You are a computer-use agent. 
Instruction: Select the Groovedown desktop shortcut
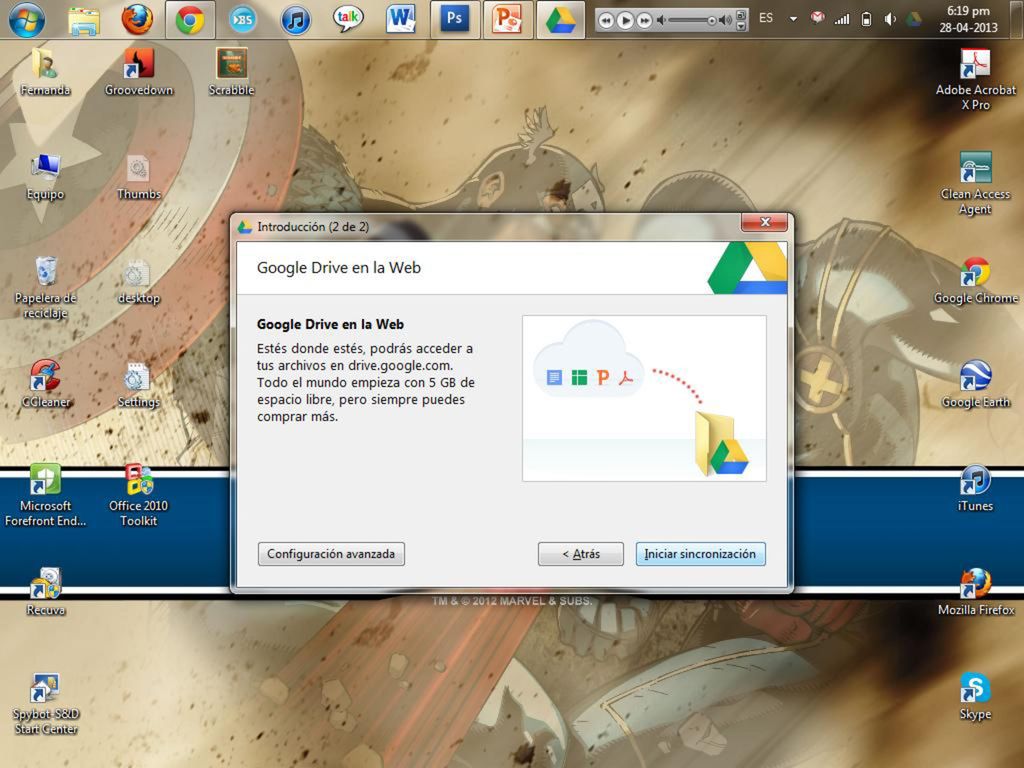point(139,72)
